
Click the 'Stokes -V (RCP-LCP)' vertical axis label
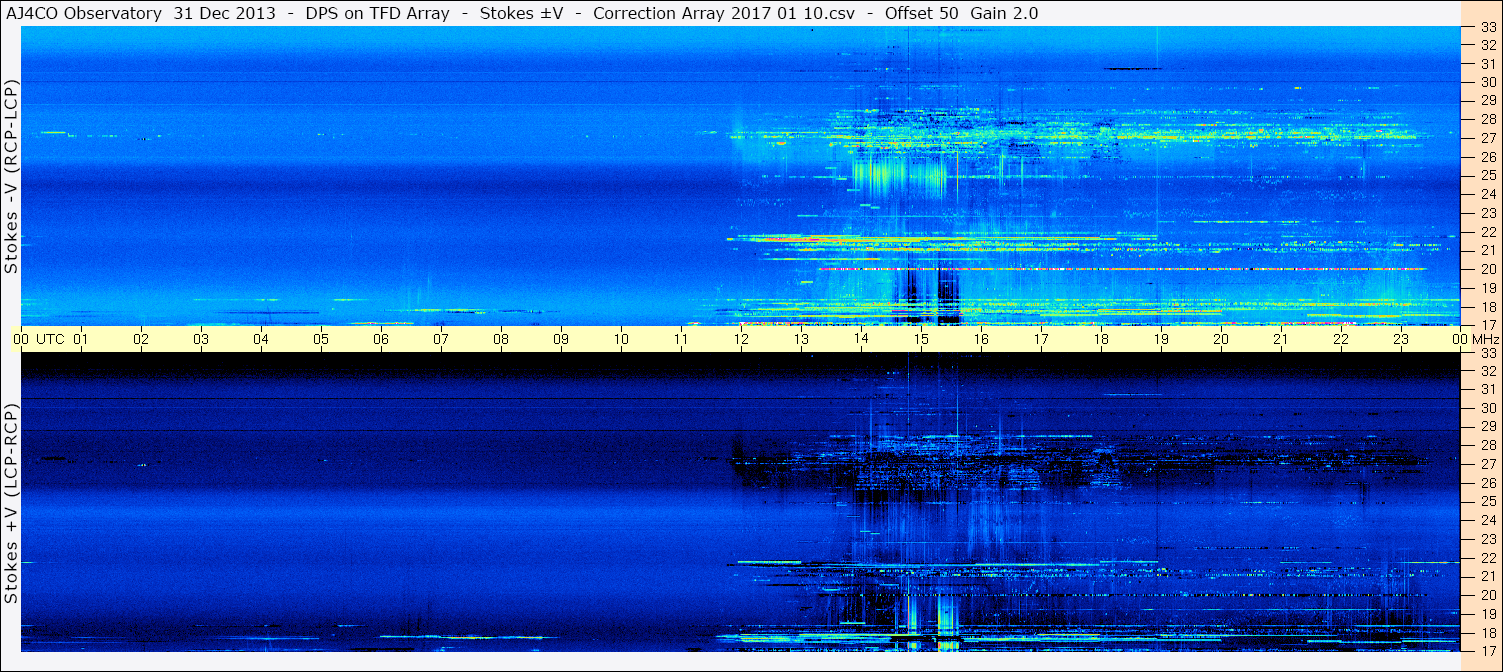(x=12, y=176)
